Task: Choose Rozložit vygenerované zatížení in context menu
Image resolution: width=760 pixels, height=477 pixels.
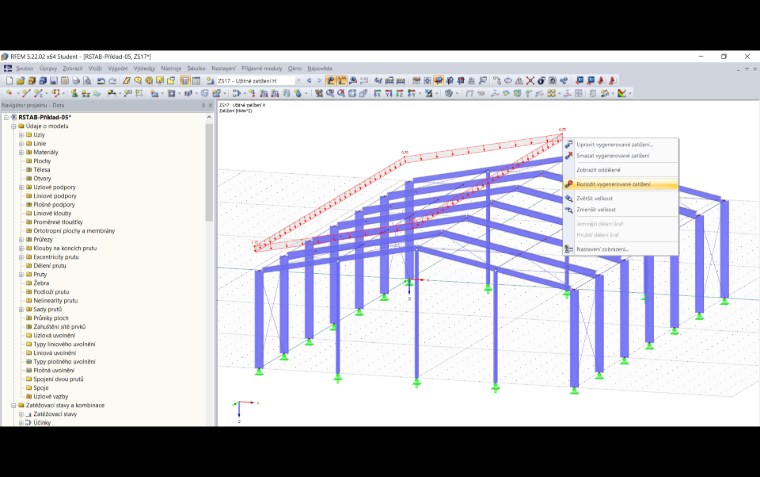Action: (x=620, y=184)
